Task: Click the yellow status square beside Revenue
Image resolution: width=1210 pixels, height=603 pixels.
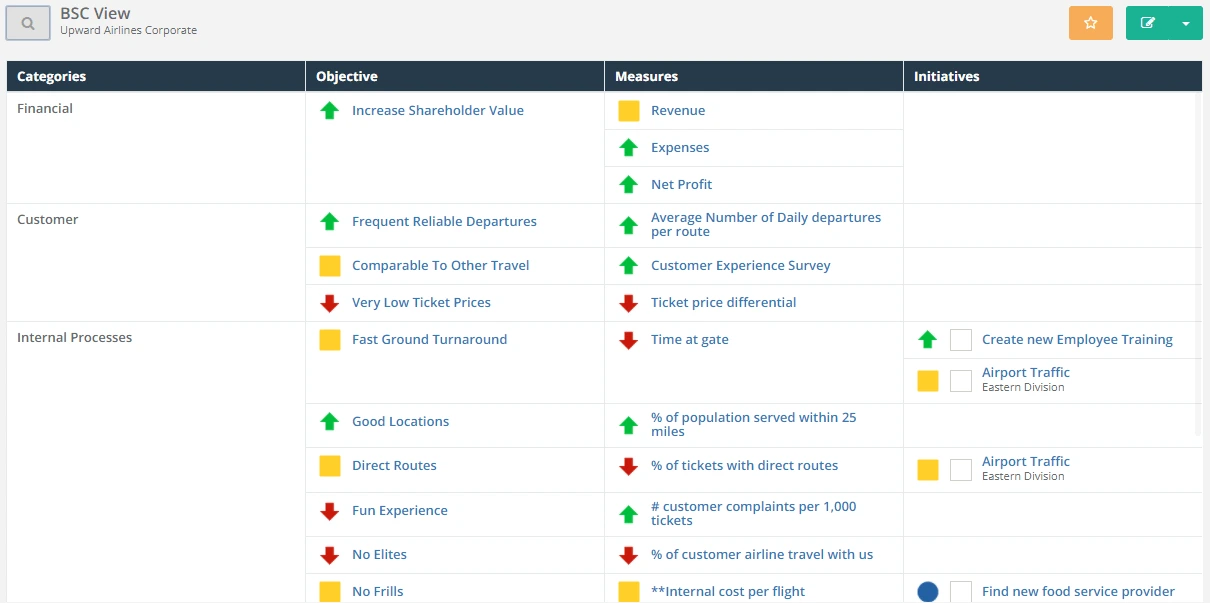Action: click(629, 110)
